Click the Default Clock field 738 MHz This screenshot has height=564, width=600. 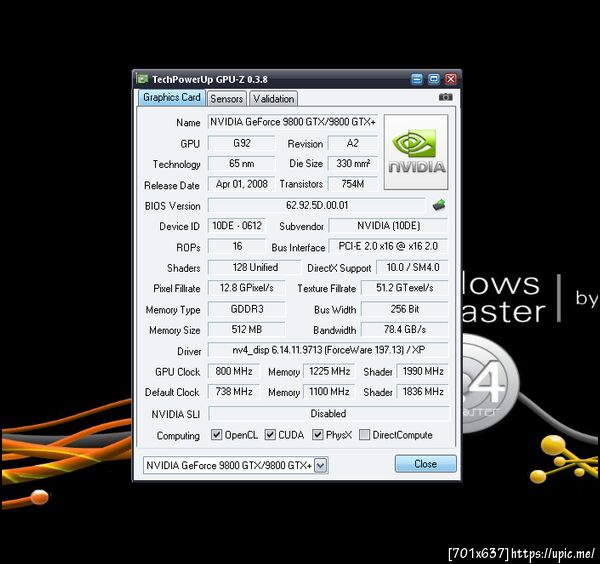point(233,391)
